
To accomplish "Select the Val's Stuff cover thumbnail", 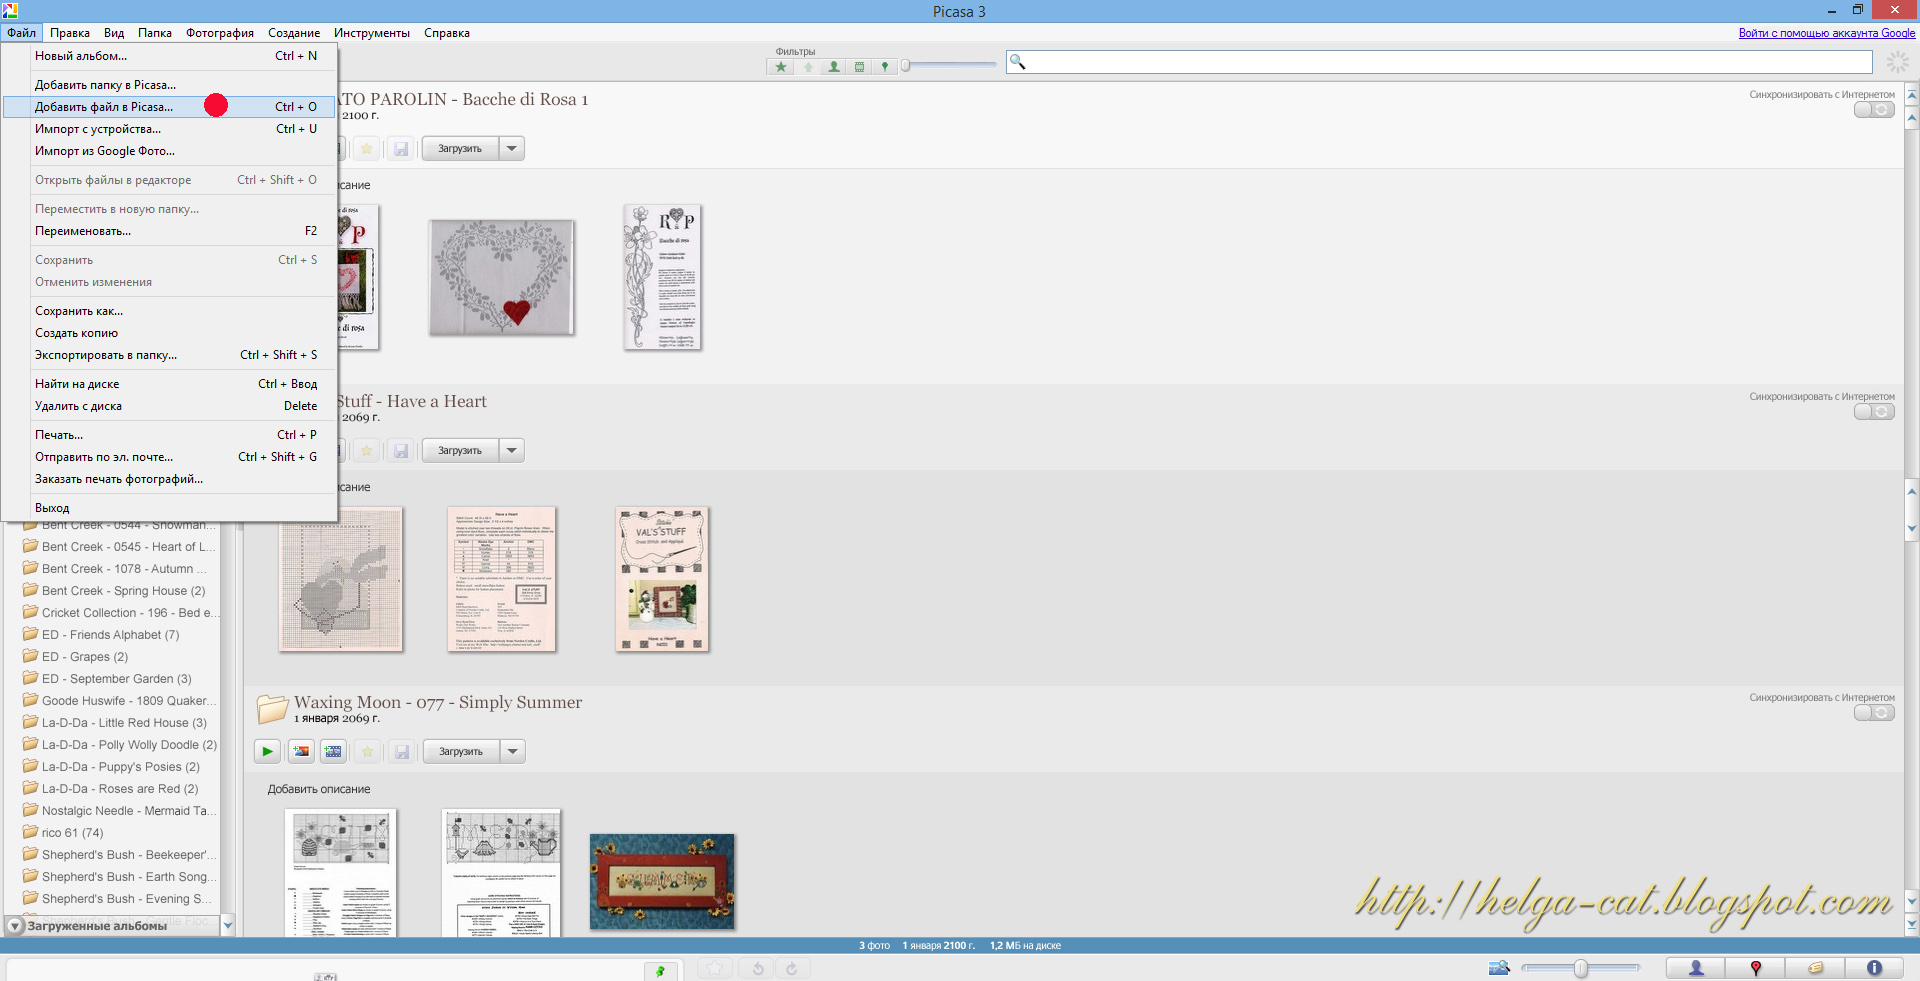I will [662, 579].
